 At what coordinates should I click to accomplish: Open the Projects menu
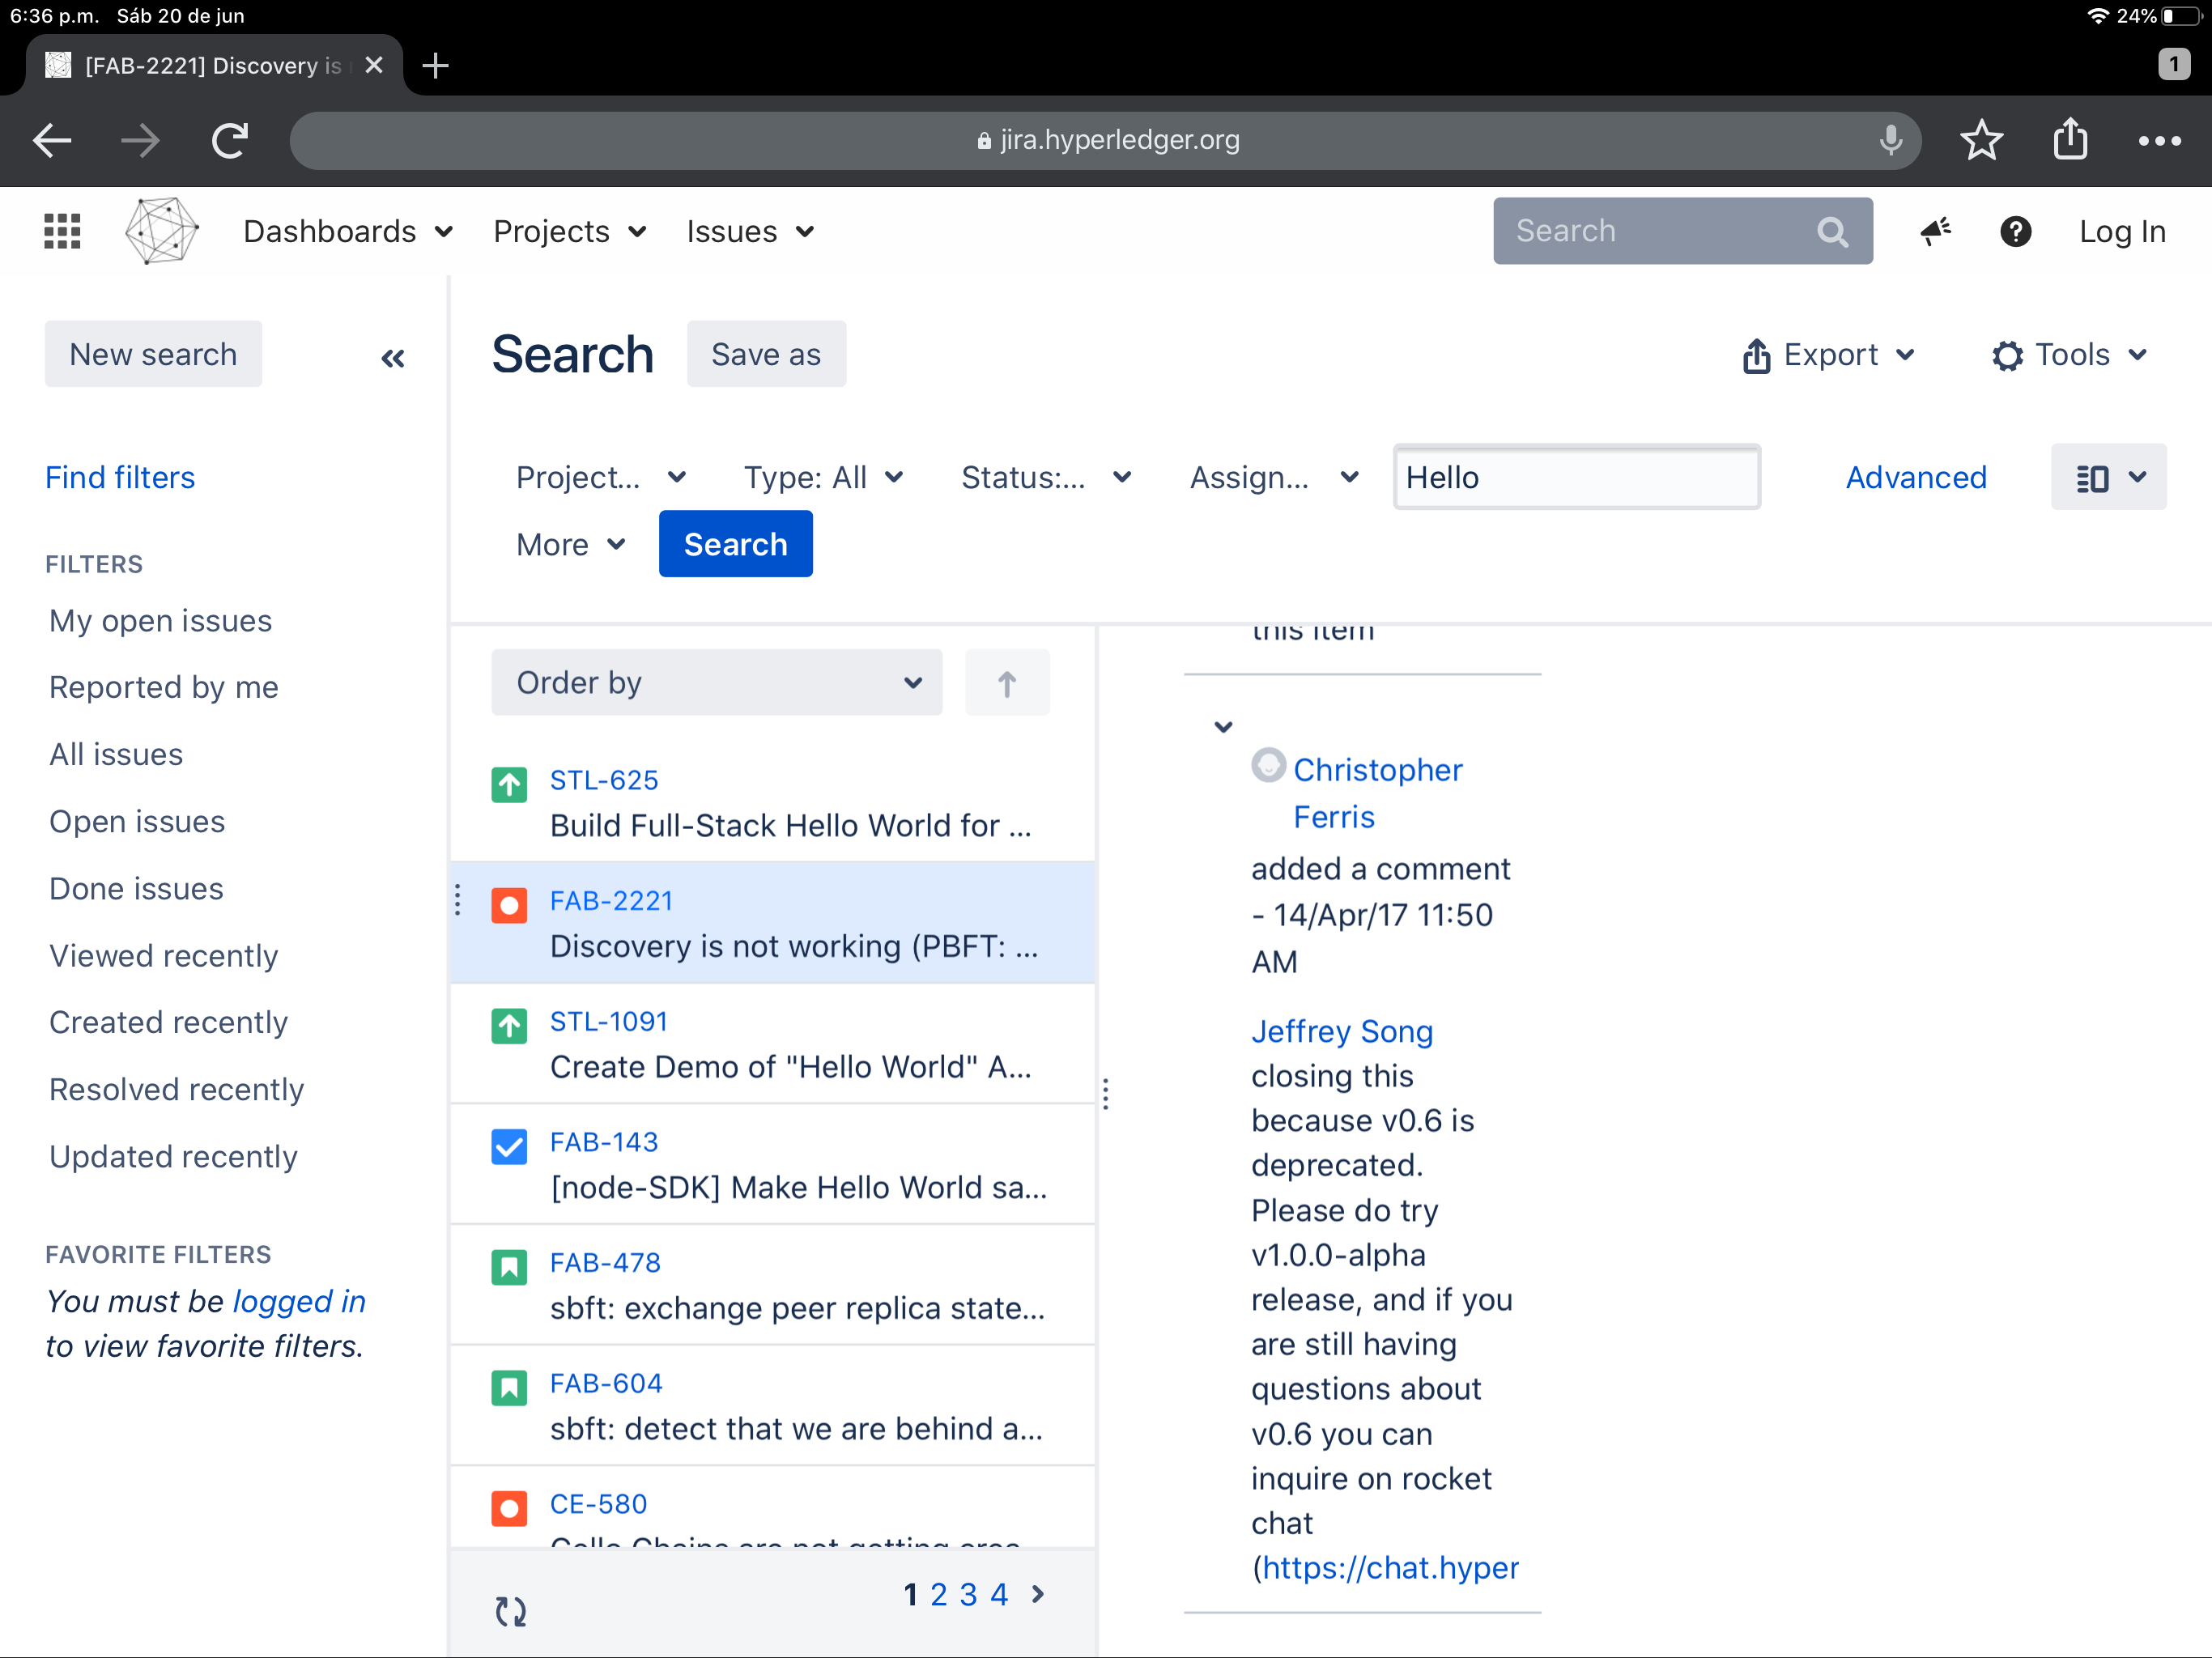569,231
